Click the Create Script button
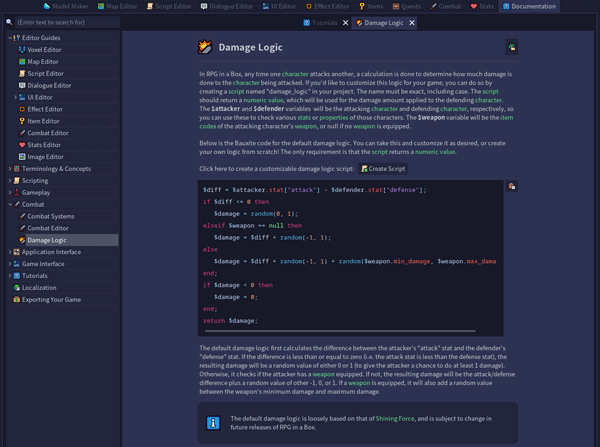The image size is (600, 447). pos(383,169)
